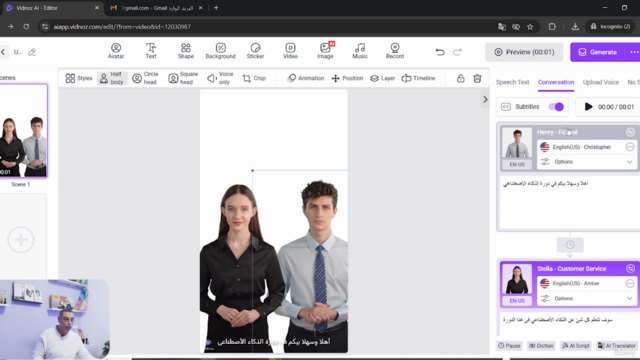Select Half body avatar style
This screenshot has height=360, width=640.
[x=112, y=78]
